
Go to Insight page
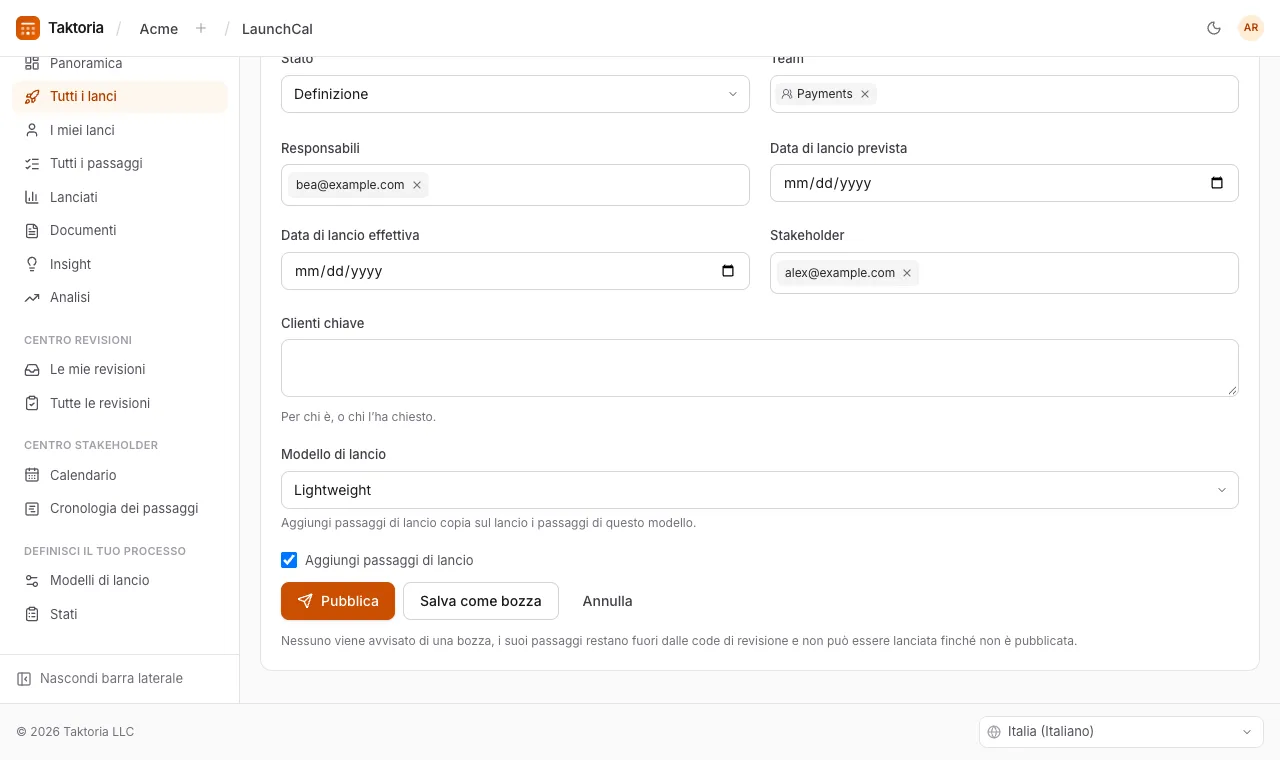(x=120, y=264)
